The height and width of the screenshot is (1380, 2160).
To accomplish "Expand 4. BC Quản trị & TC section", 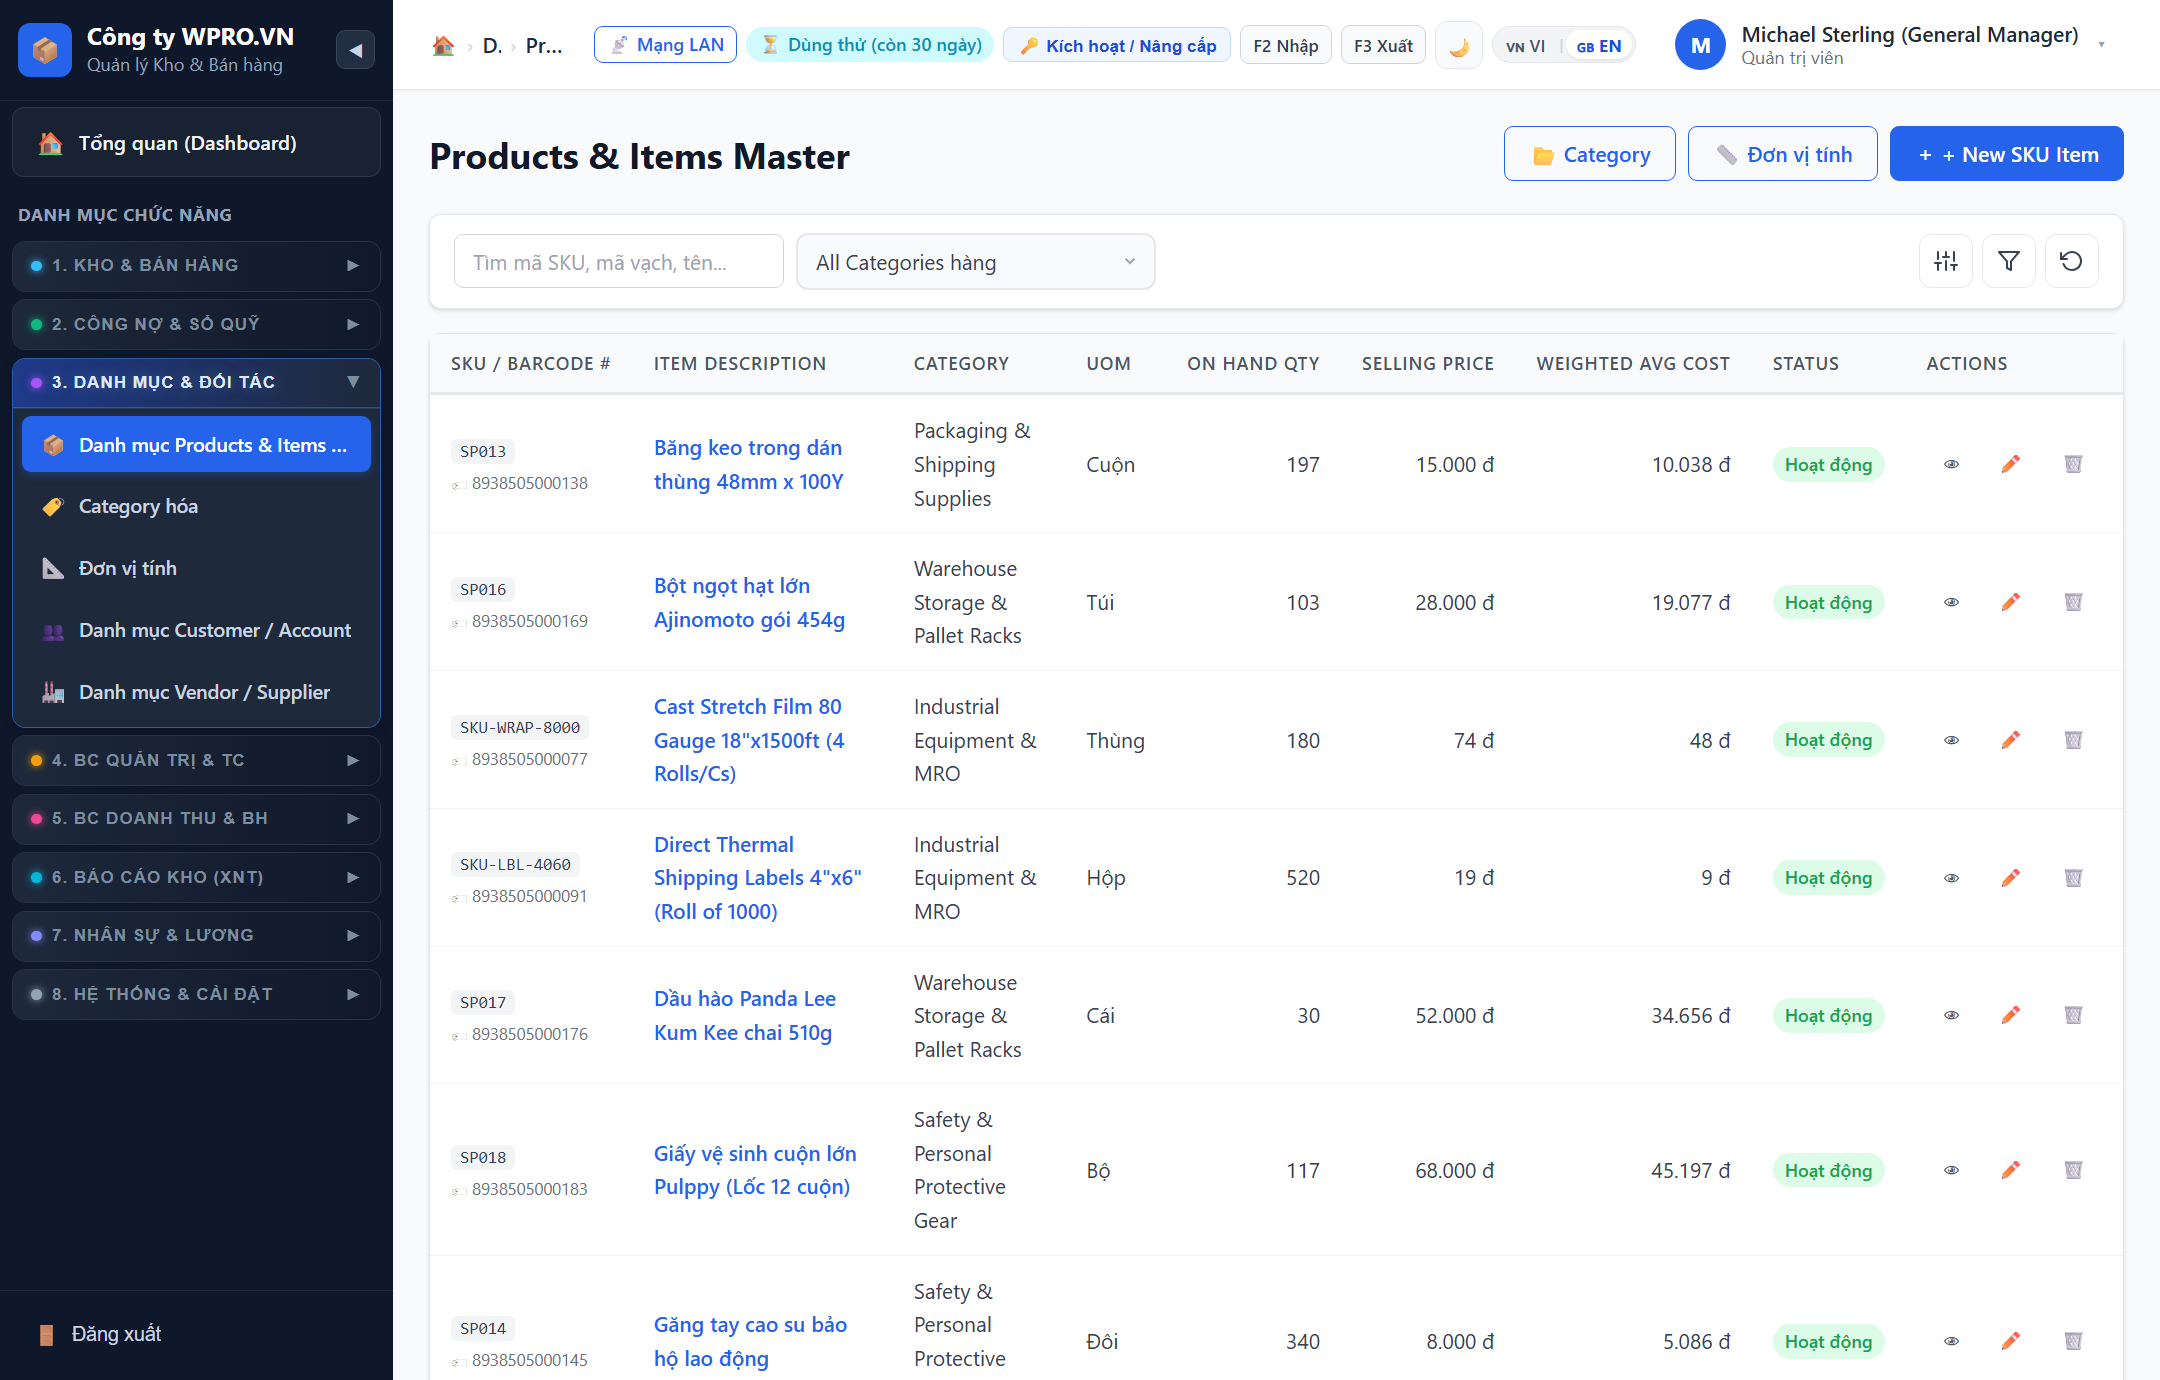I will (x=196, y=760).
